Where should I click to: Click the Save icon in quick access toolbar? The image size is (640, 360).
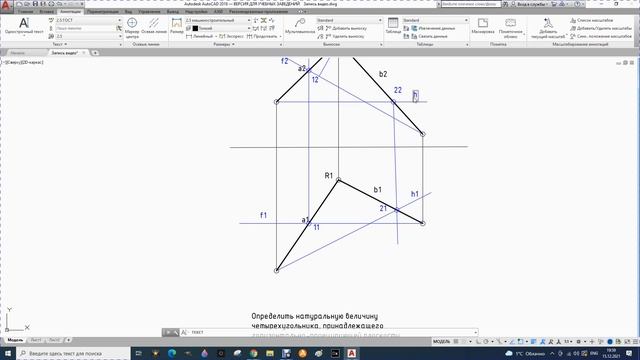point(35,4)
